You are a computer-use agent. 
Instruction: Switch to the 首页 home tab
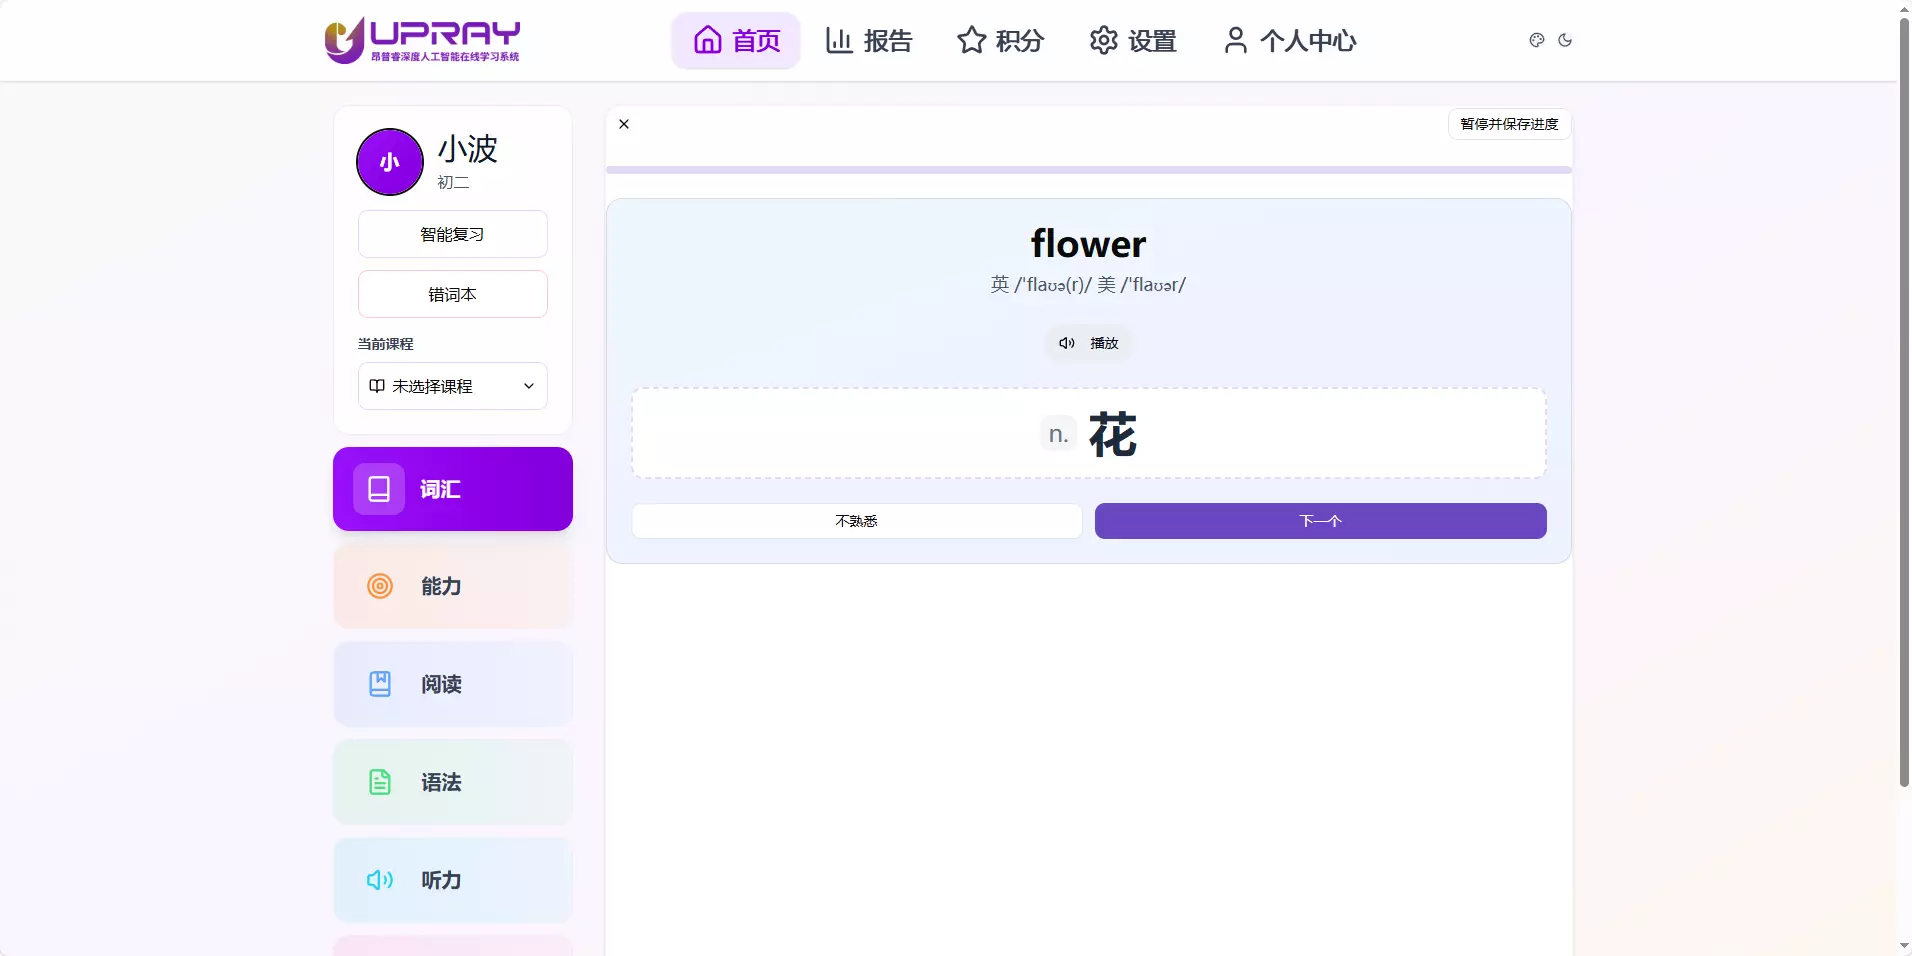(x=736, y=41)
